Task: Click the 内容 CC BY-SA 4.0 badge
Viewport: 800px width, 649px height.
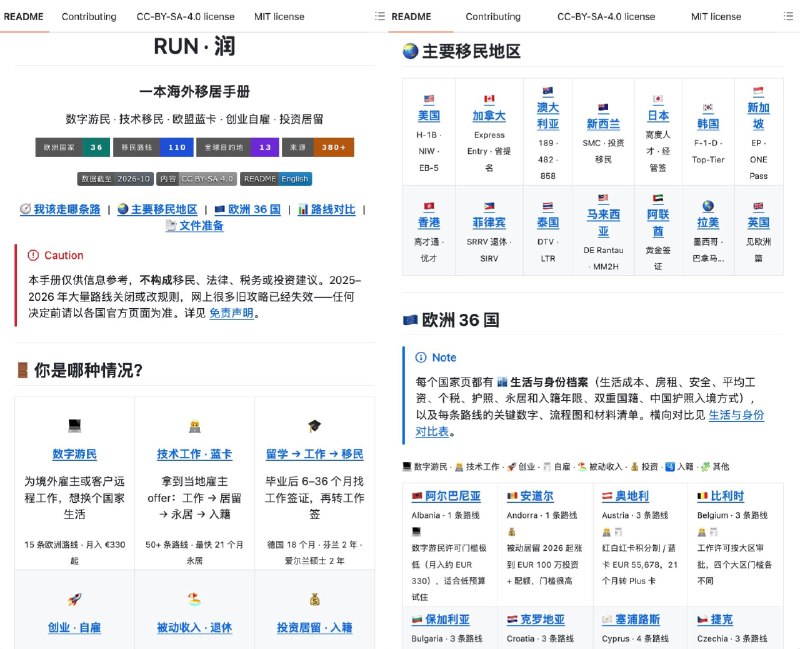Action: click(x=196, y=179)
